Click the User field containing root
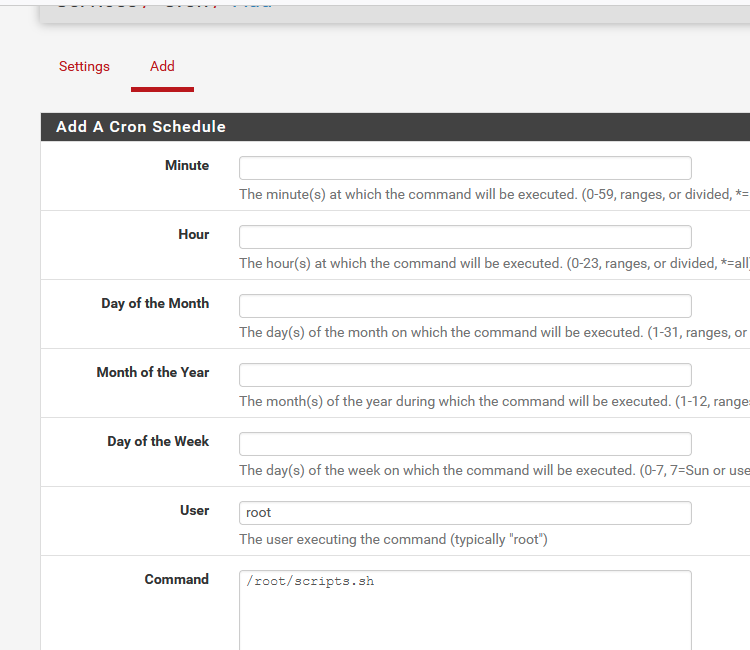 [465, 513]
